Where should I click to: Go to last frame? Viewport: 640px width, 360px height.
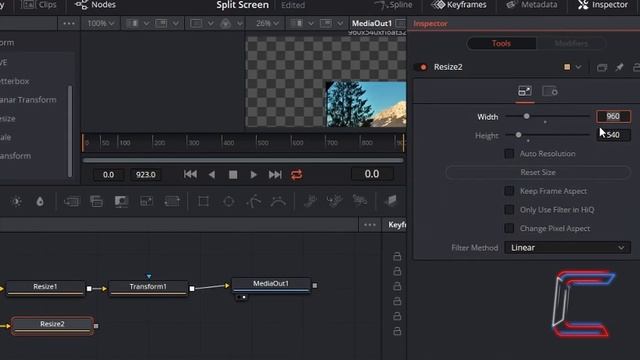[x=275, y=175]
